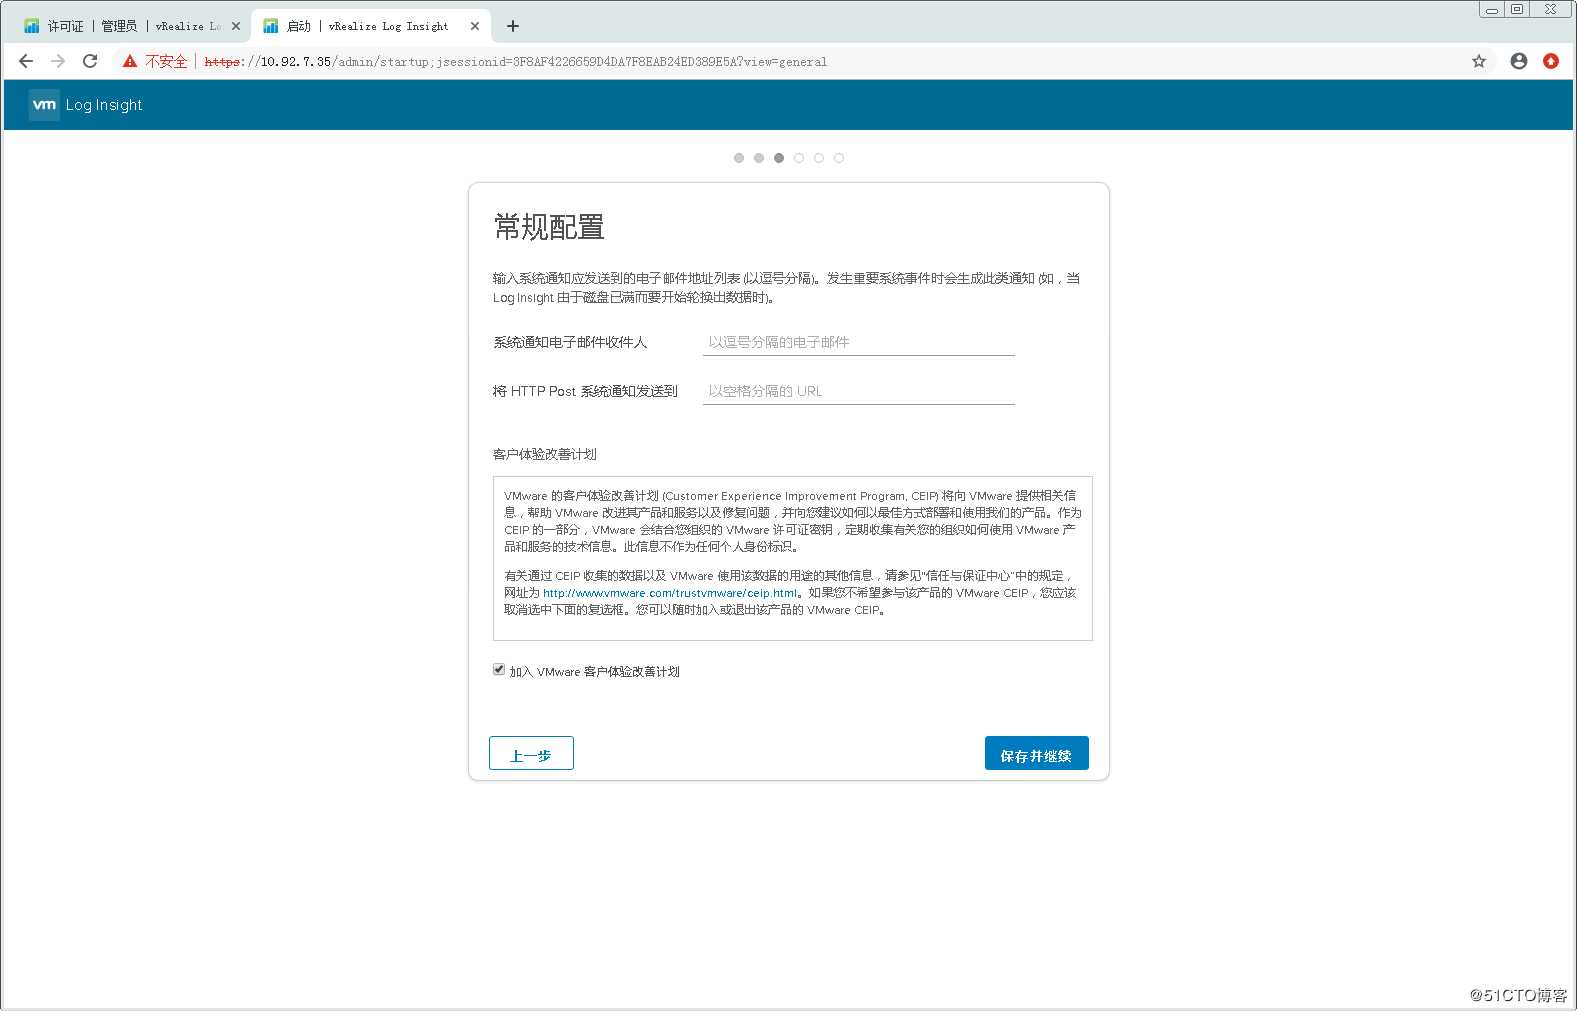
Task: Click the 上一步 previous button
Action: click(531, 753)
